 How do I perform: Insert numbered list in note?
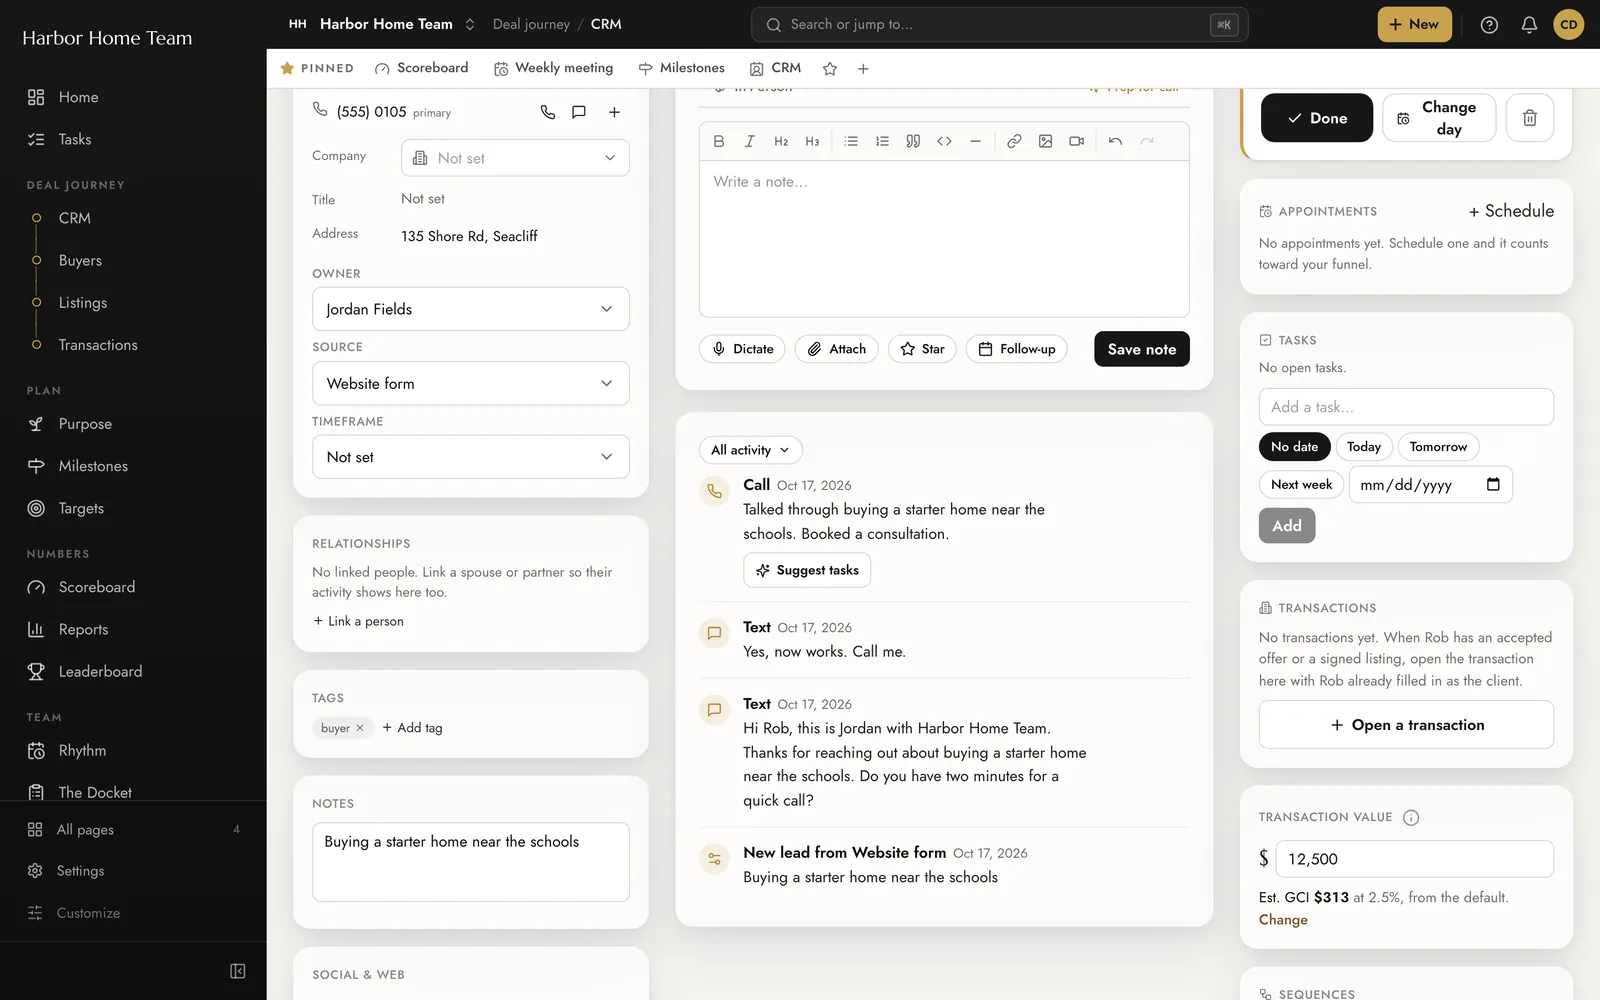(x=882, y=141)
